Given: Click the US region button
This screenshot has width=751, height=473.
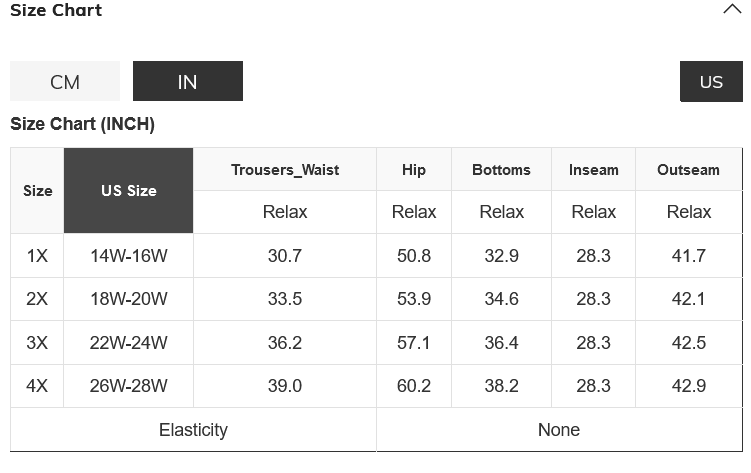Looking at the screenshot, I should click(711, 82).
